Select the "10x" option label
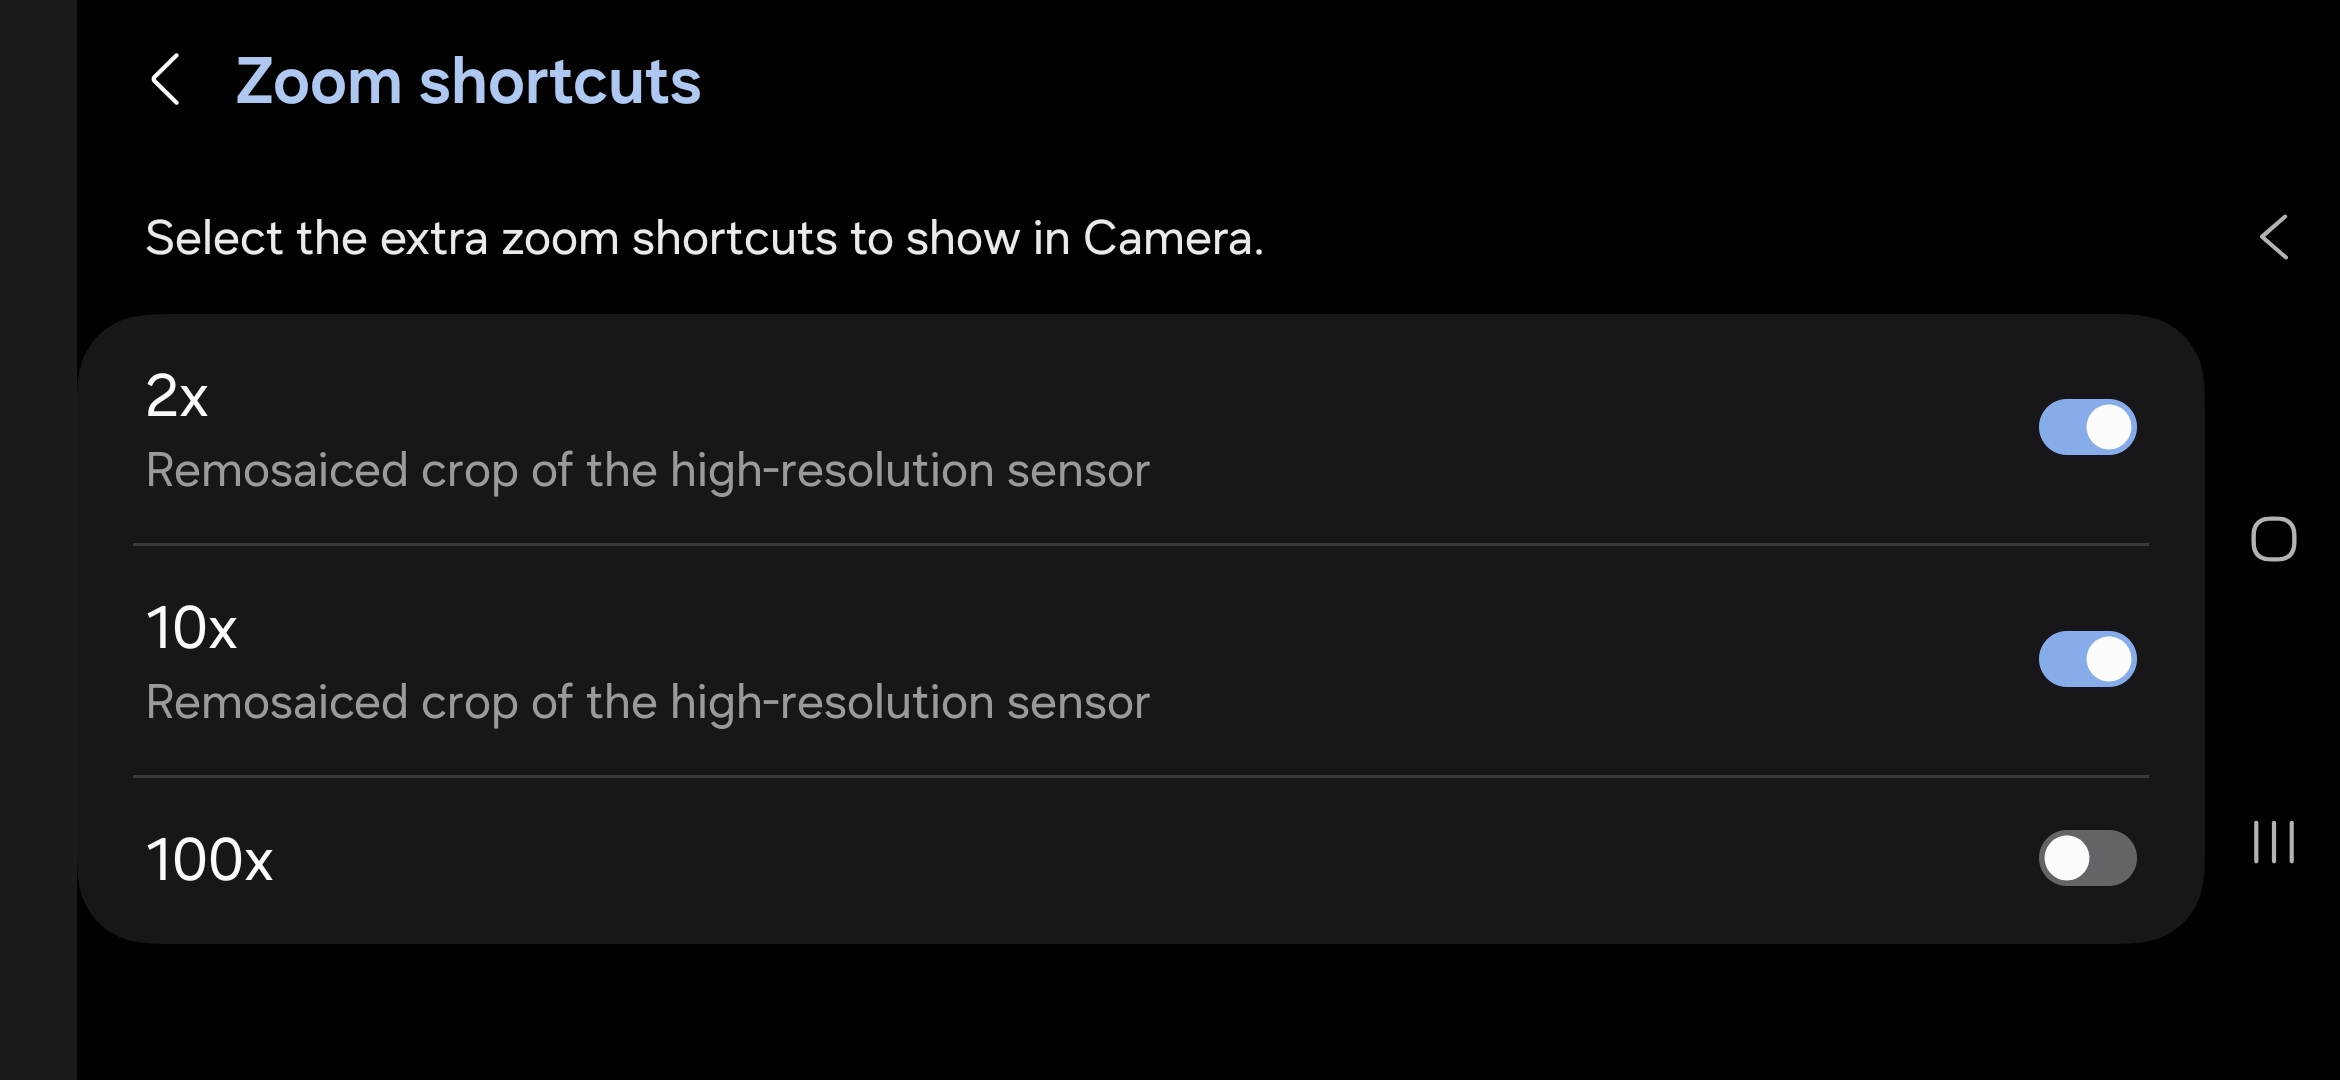The image size is (2340, 1080). point(192,628)
